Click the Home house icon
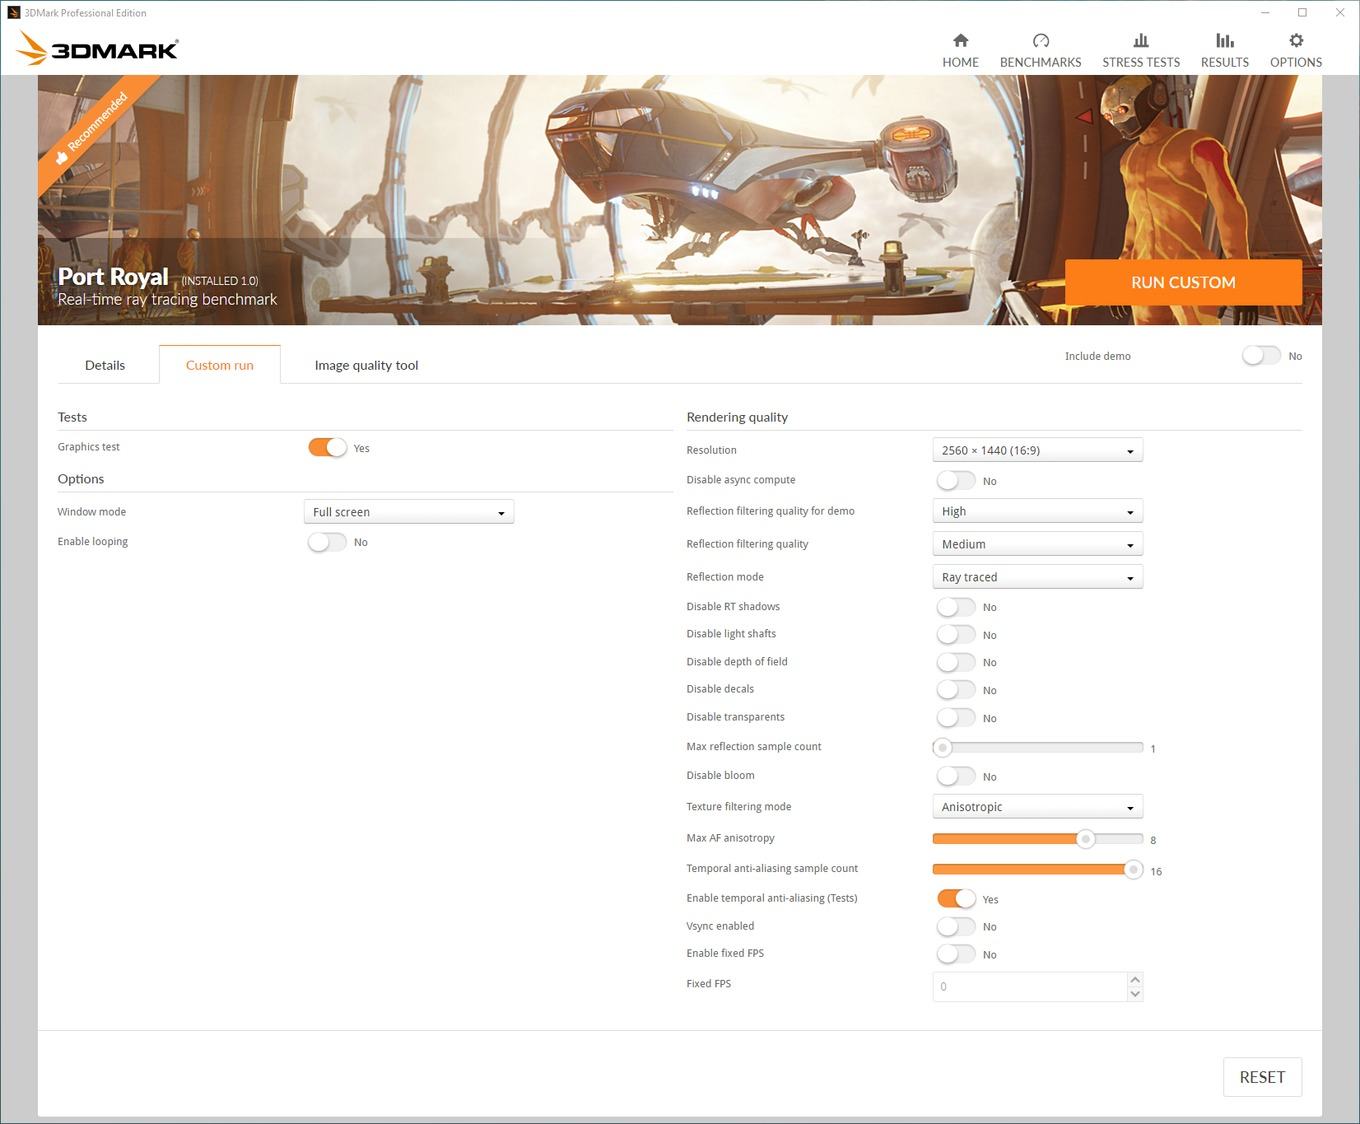 (x=960, y=40)
